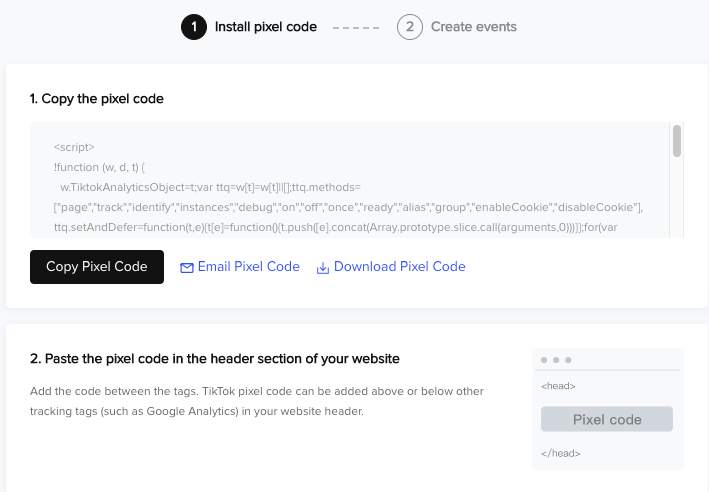Click the closing </head> tag in the illustration
Screen dimensions: 709x492
(x=560, y=453)
